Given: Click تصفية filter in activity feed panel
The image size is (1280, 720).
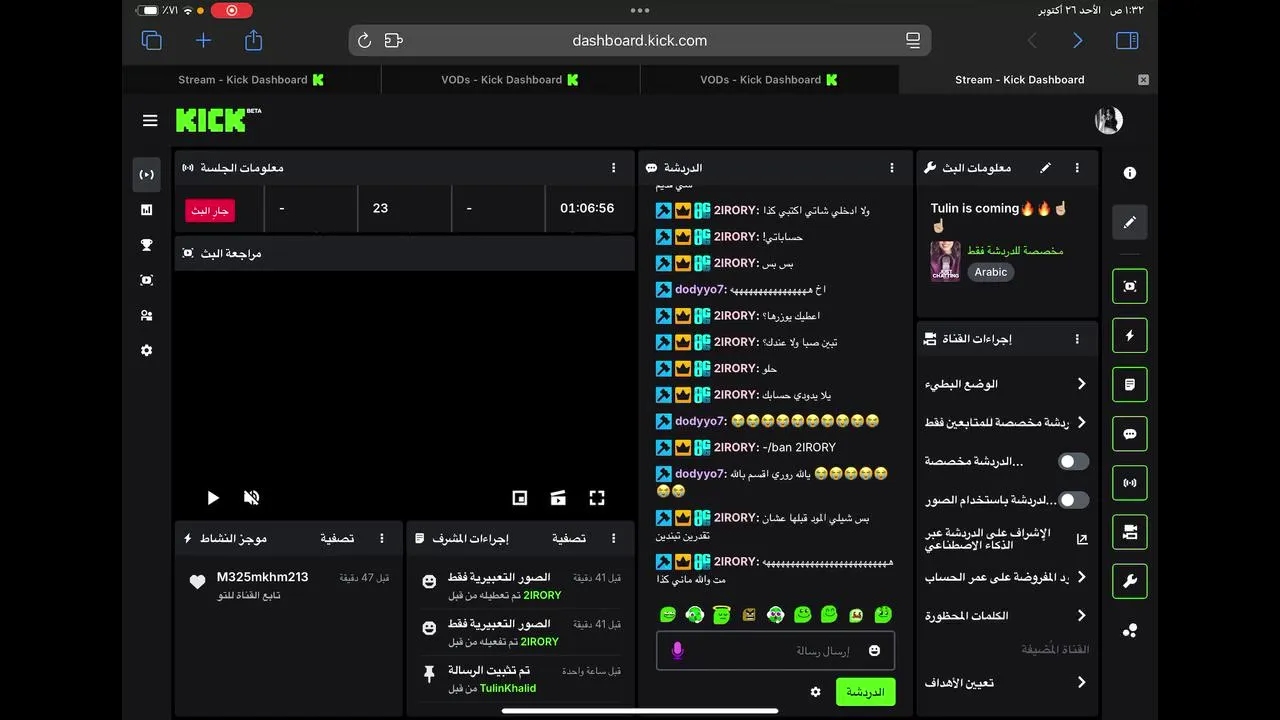Looking at the screenshot, I should 337,538.
